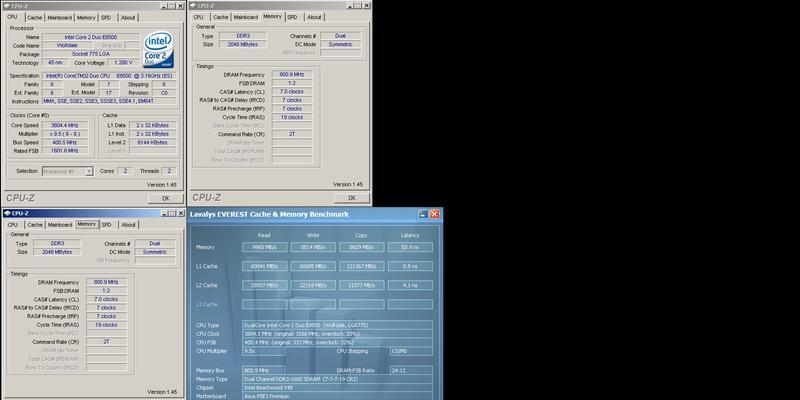The image size is (800, 400).
Task: Click the Everest Memory Latency result box
Action: click(x=410, y=247)
